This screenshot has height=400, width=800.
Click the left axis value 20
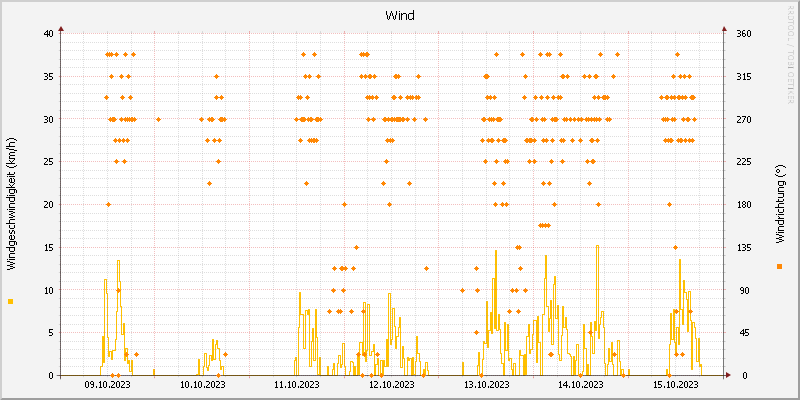pos(48,205)
